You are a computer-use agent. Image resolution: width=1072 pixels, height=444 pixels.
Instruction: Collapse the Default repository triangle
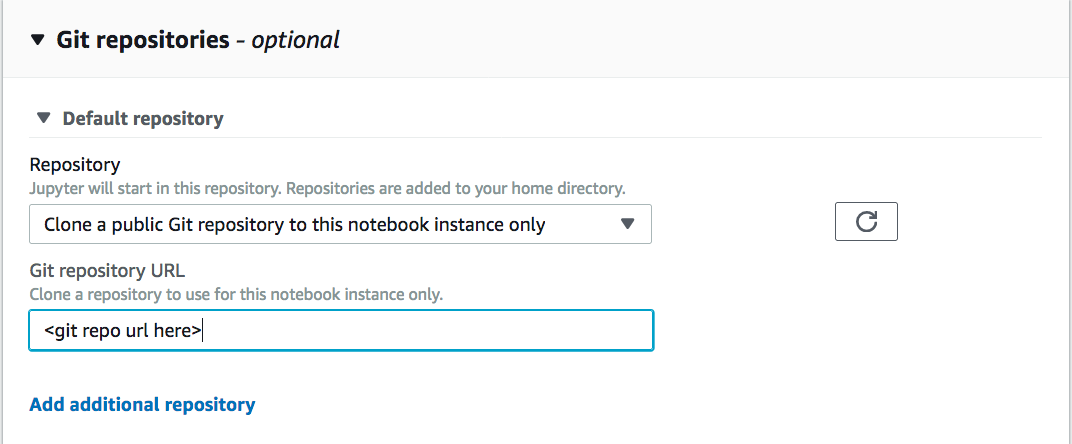point(44,118)
